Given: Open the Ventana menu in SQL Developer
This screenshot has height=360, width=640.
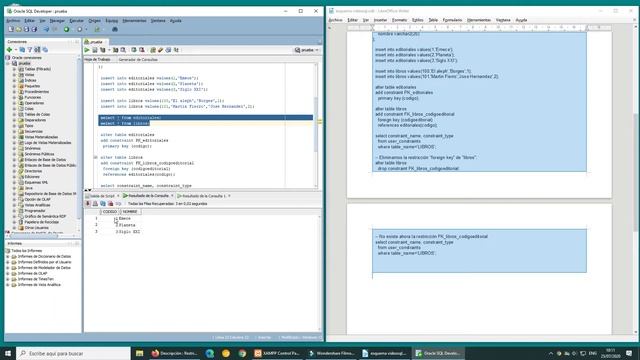Looking at the screenshot, I should click(158, 20).
